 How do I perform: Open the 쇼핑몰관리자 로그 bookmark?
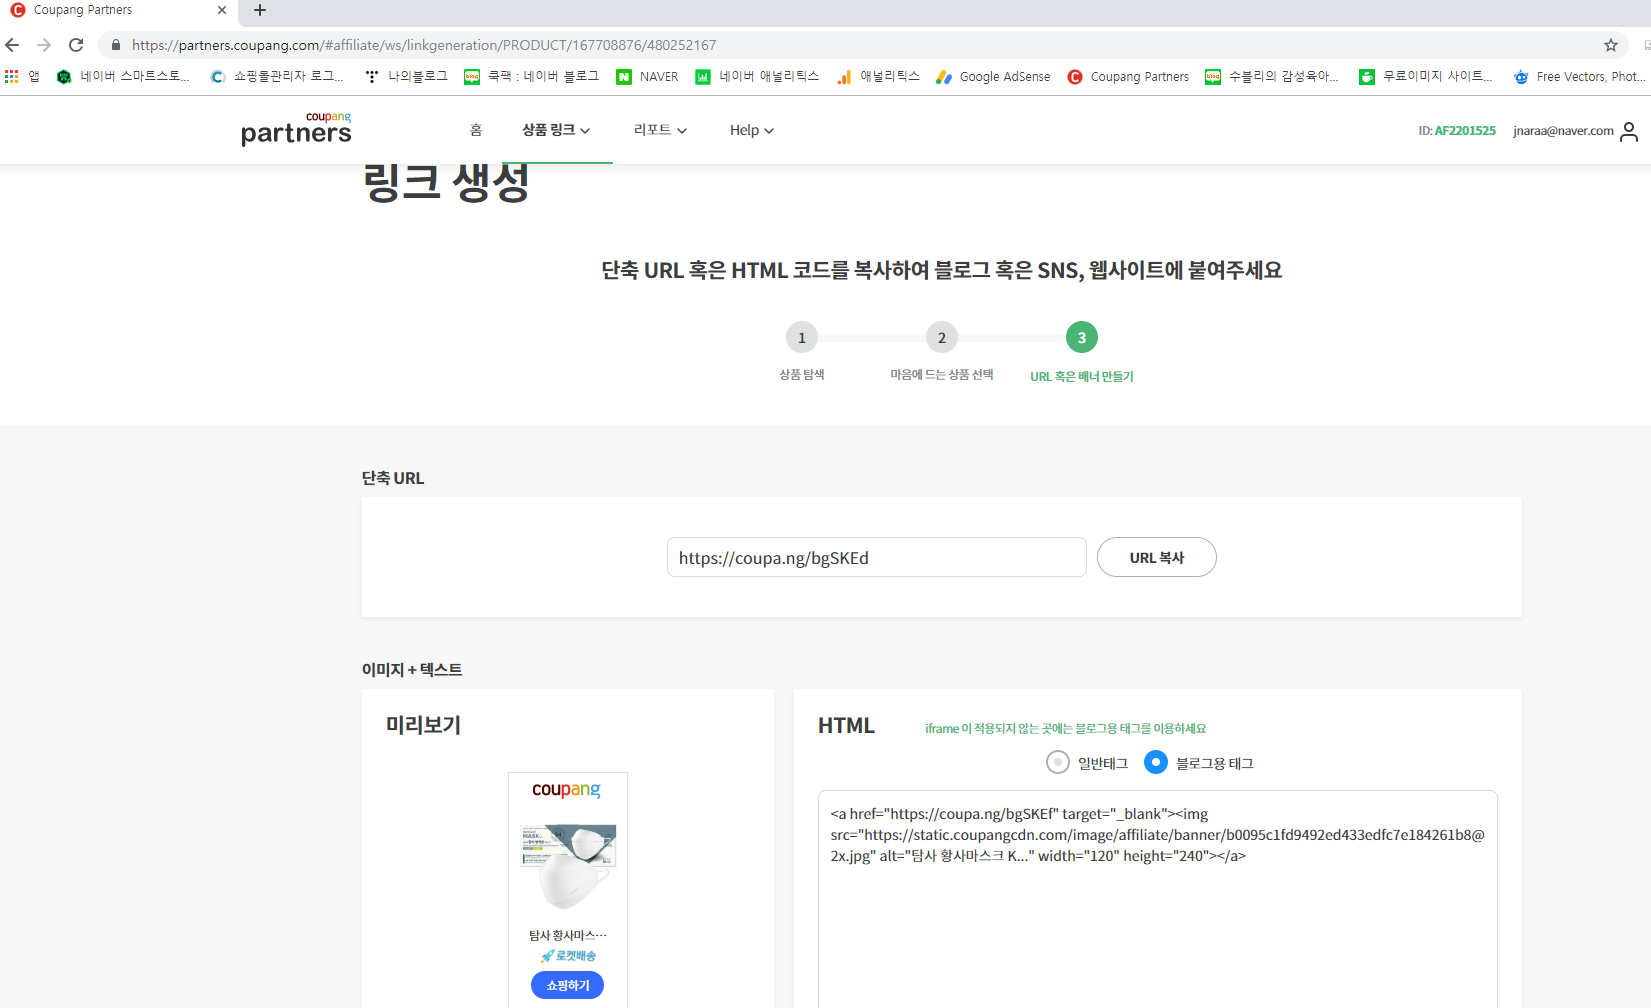tap(277, 76)
